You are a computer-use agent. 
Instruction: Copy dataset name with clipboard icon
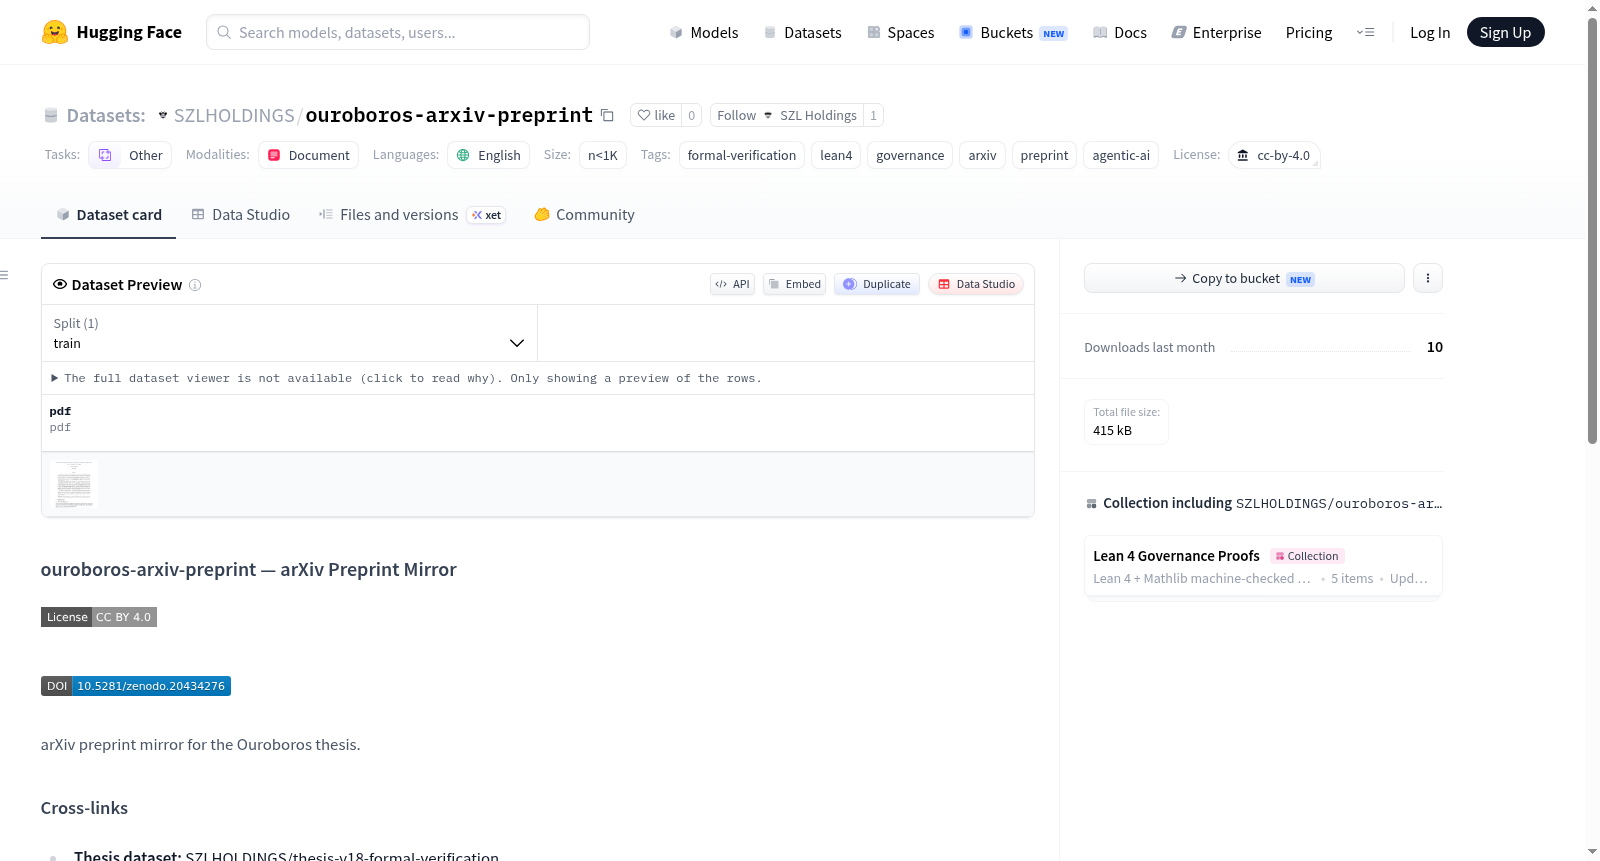tap(607, 115)
